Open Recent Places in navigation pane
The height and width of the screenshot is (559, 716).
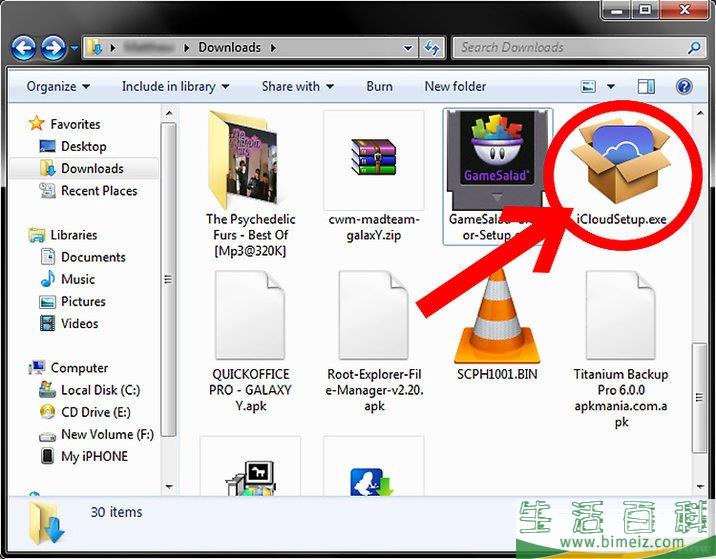(99, 191)
